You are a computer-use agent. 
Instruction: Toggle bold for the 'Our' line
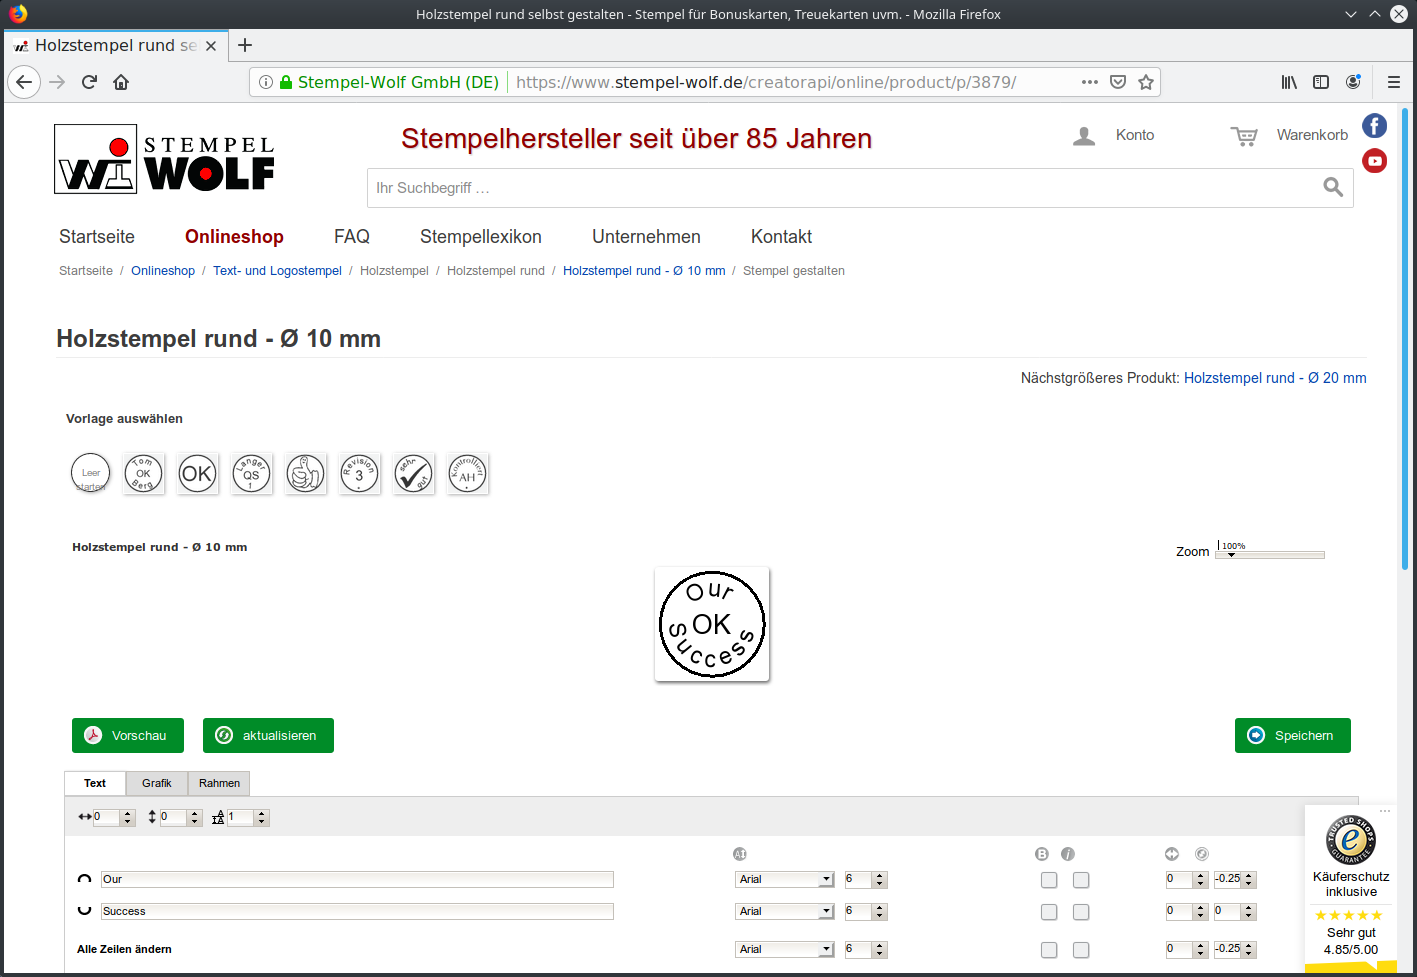1049,880
